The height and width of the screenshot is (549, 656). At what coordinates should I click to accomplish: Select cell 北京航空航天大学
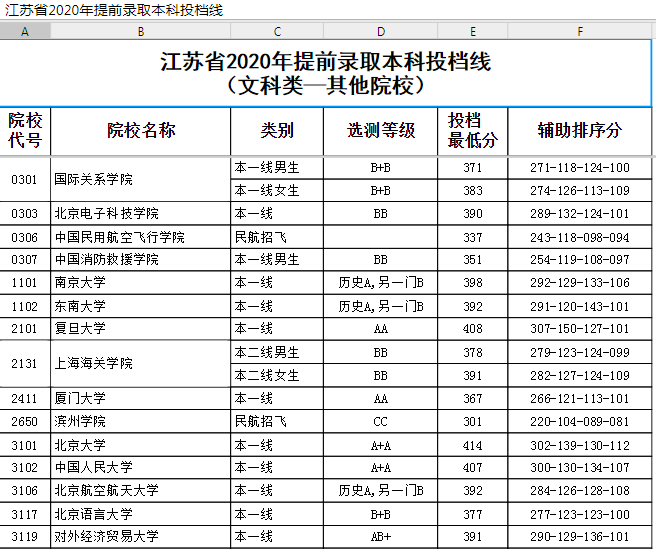tap(141, 490)
